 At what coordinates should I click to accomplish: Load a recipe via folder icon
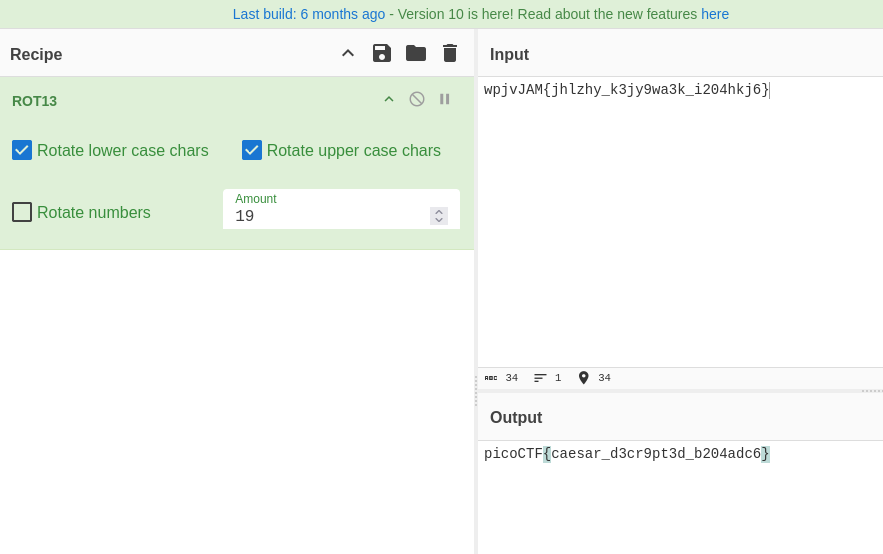click(x=416, y=53)
